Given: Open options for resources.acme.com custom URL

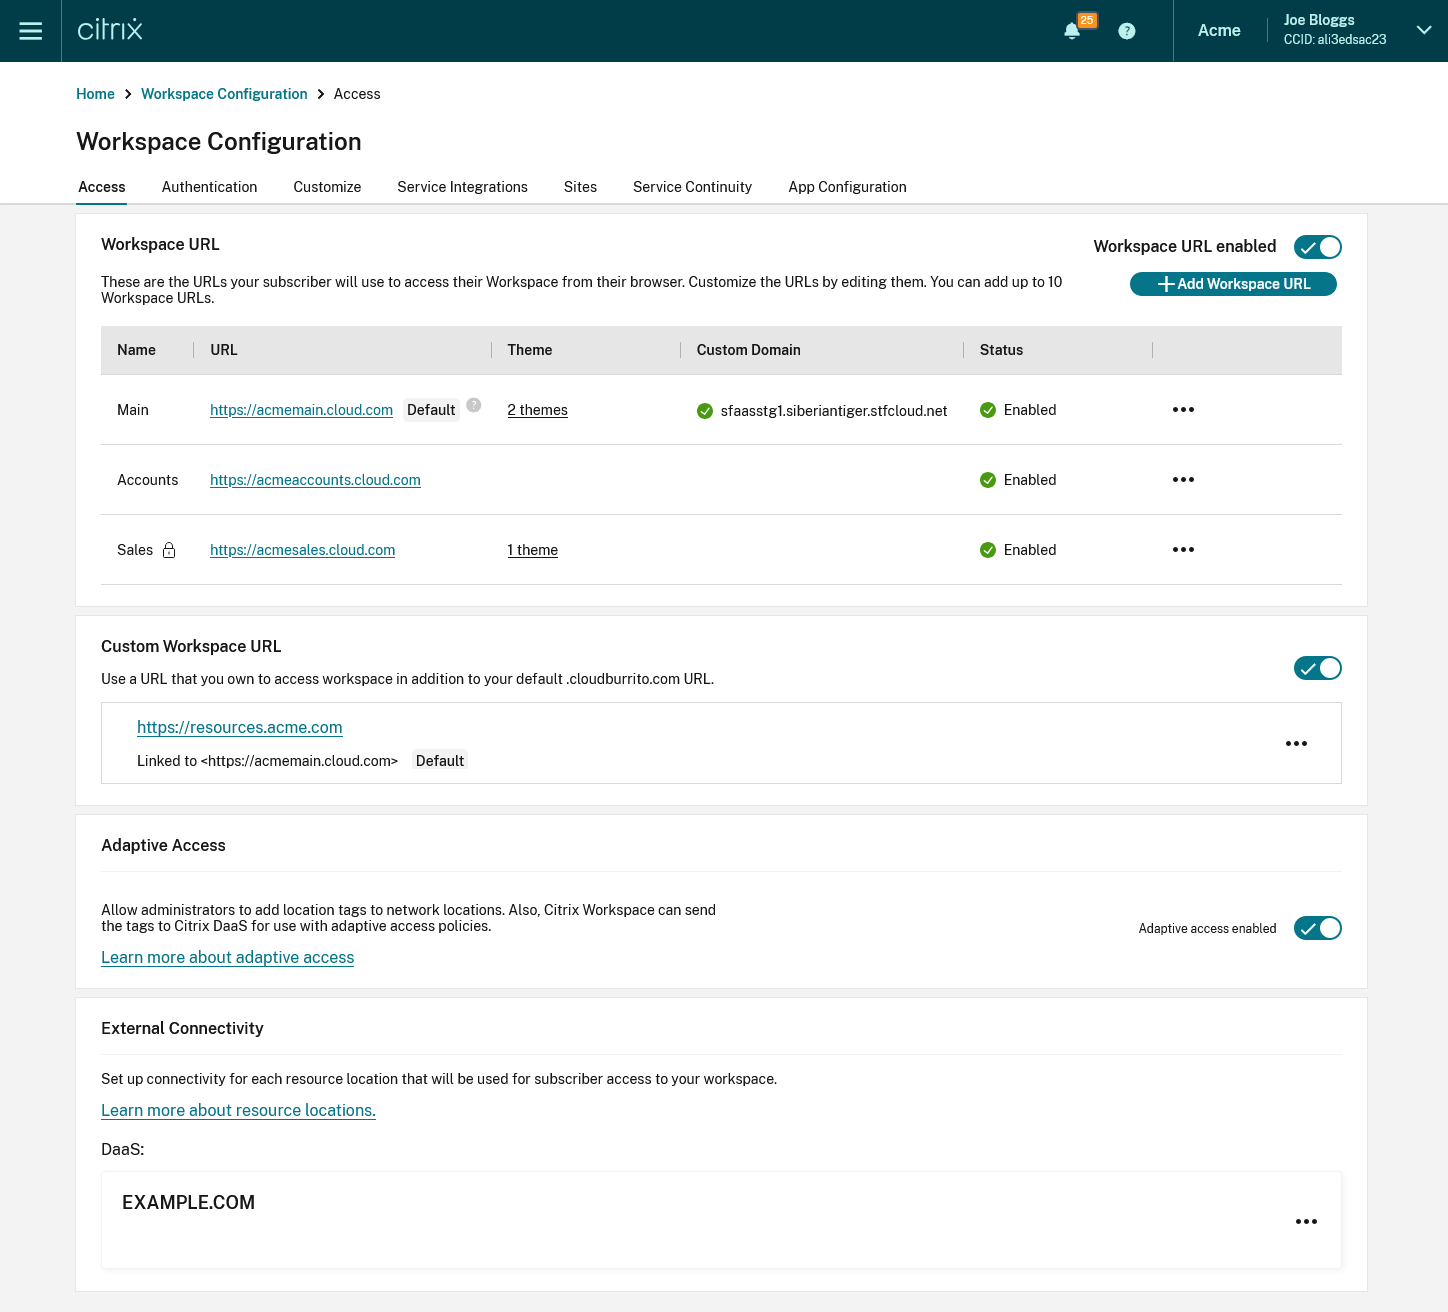Looking at the screenshot, I should tap(1297, 743).
